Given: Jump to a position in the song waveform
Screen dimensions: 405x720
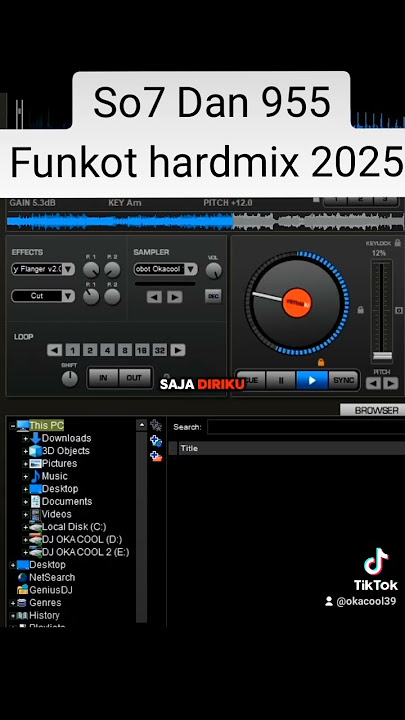Looking at the screenshot, I should (205, 221).
